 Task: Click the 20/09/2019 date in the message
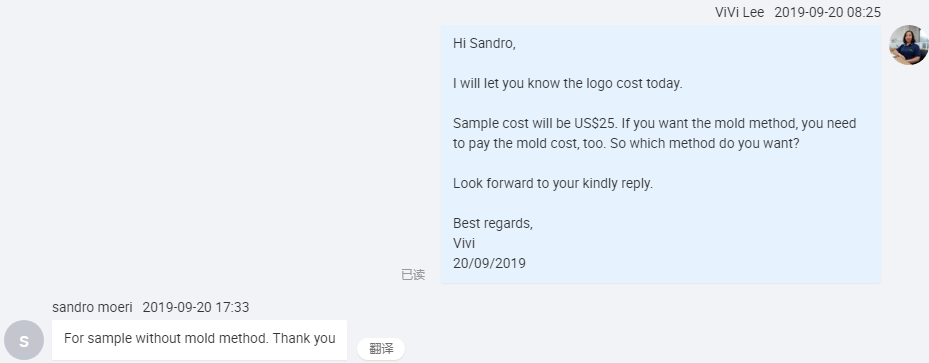click(x=489, y=264)
